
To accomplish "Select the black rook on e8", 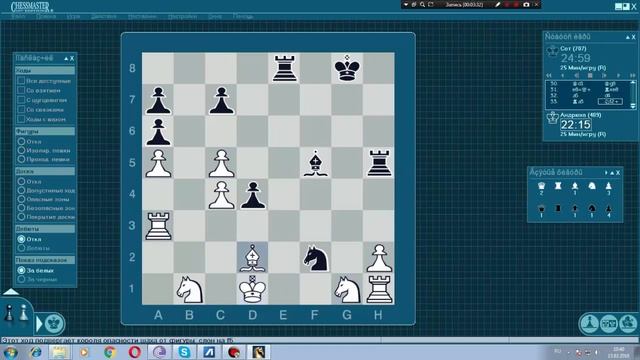I will click(284, 68).
